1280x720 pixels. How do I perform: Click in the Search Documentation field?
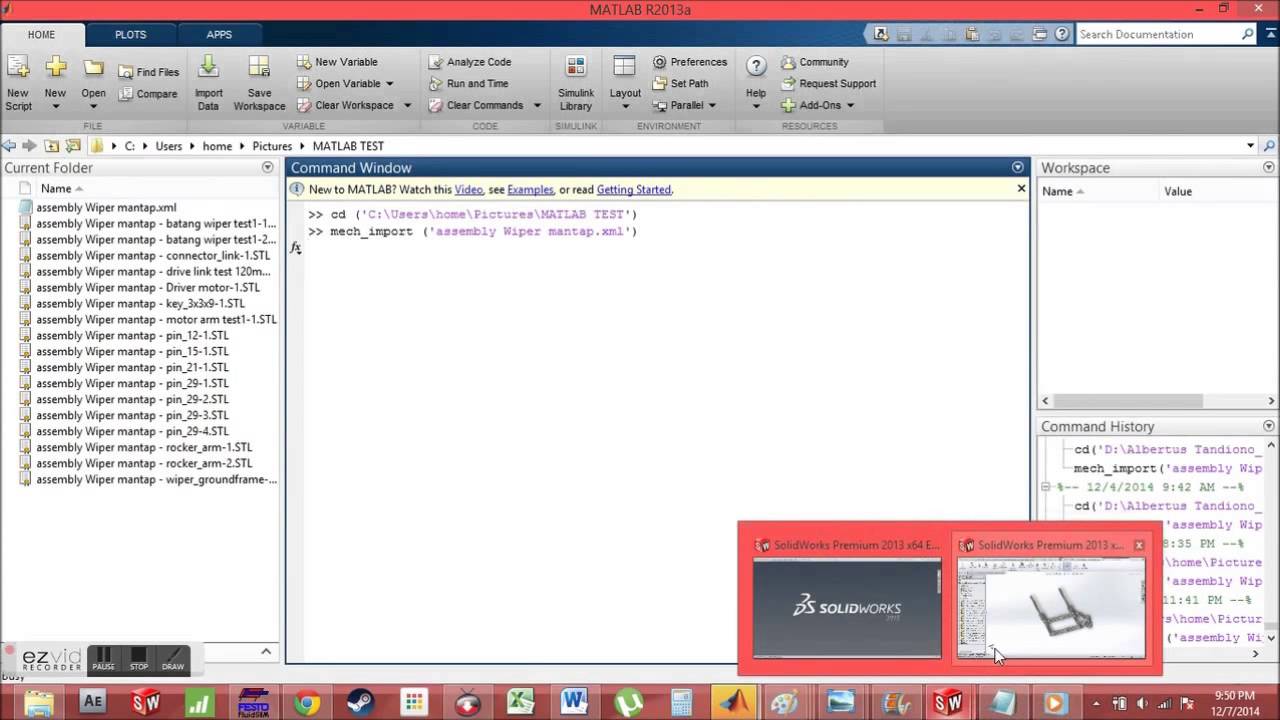tap(1158, 34)
